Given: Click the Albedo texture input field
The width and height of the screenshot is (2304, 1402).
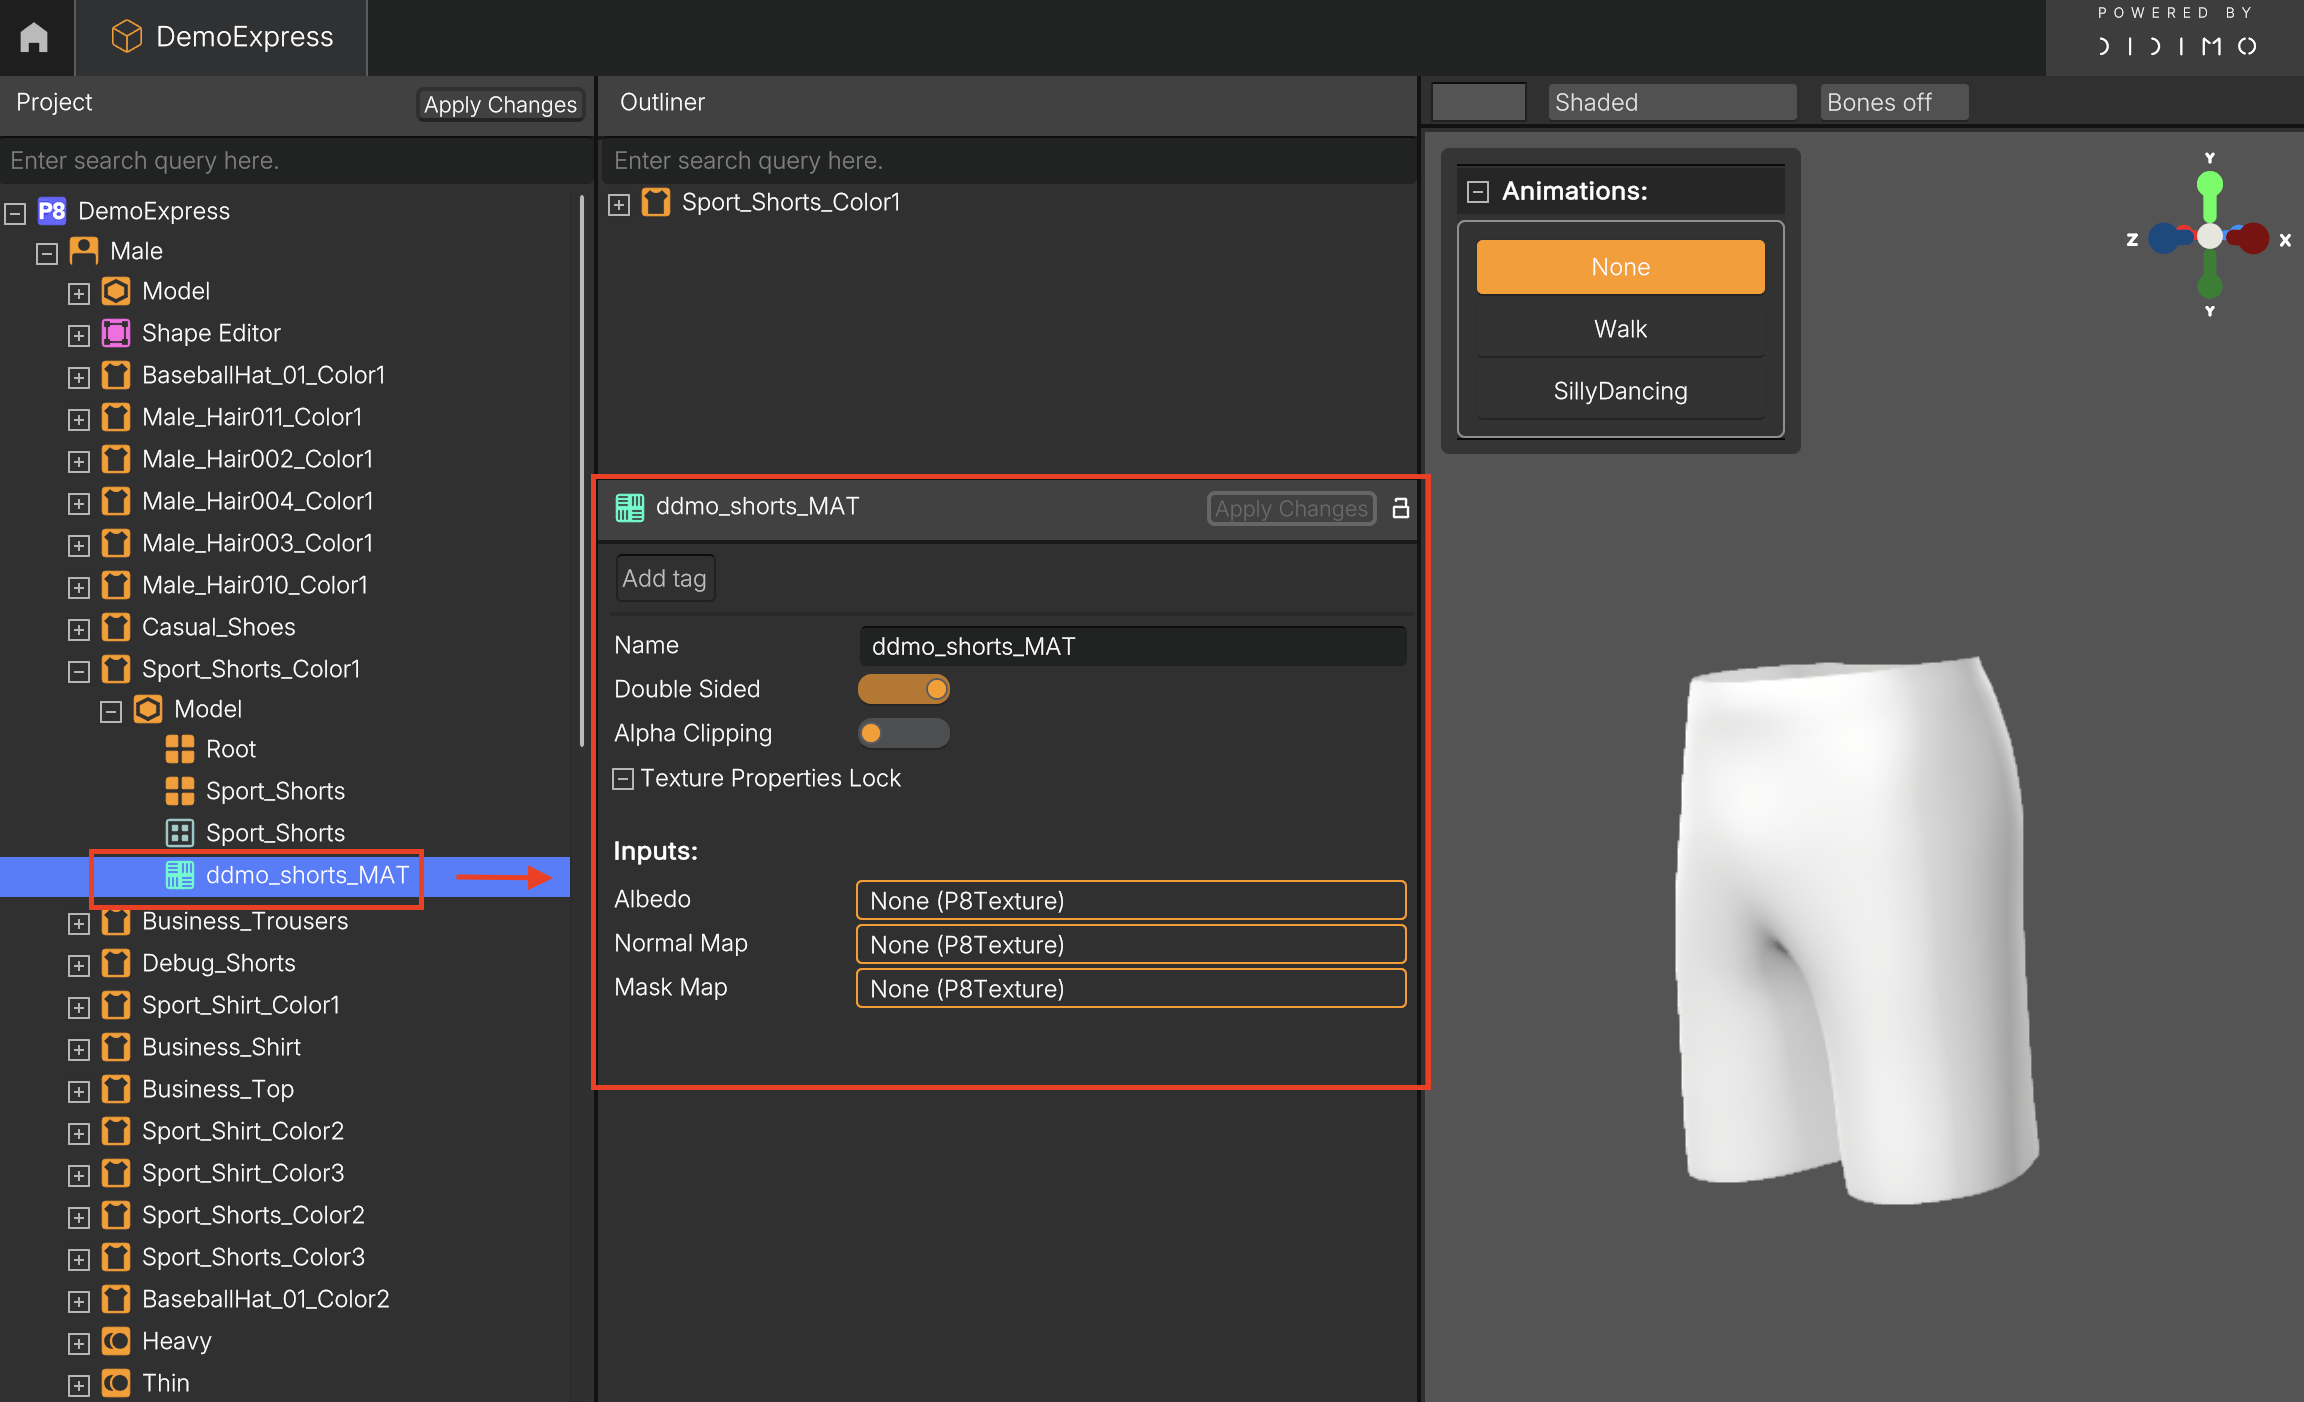Looking at the screenshot, I should [1131, 900].
